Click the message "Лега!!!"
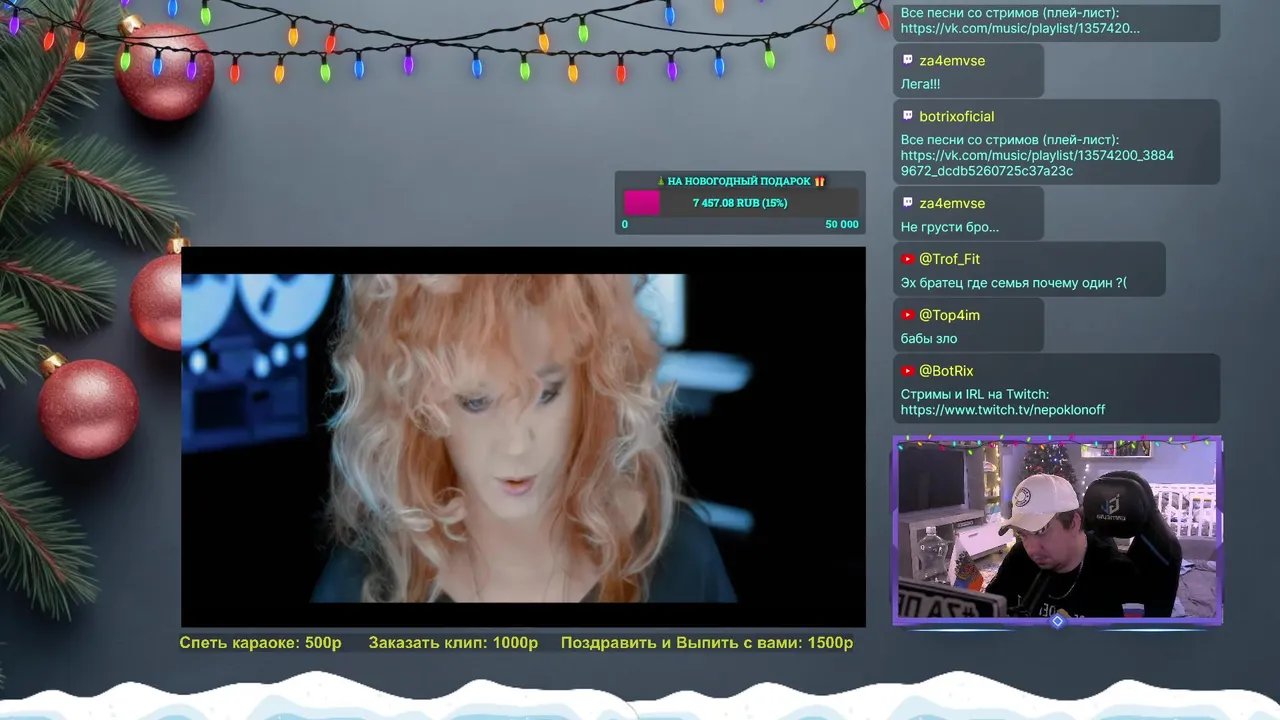Viewport: 1280px width, 720px height. point(920,84)
